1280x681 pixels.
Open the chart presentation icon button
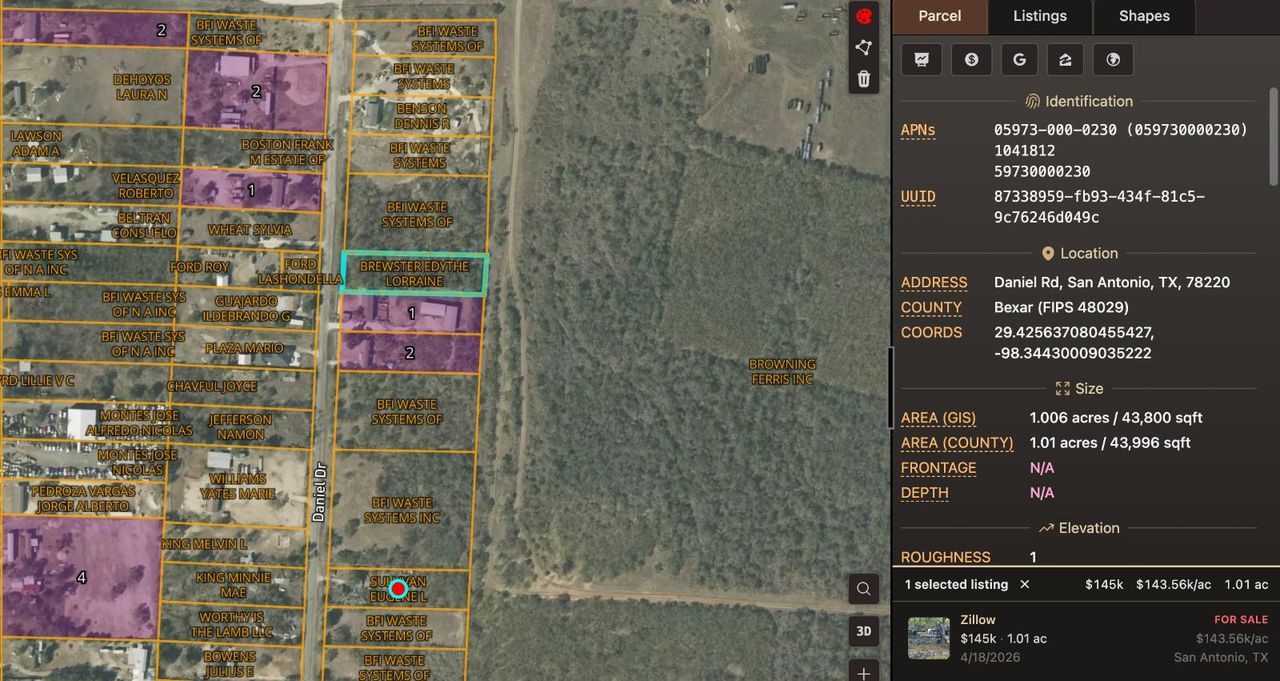[921, 59]
